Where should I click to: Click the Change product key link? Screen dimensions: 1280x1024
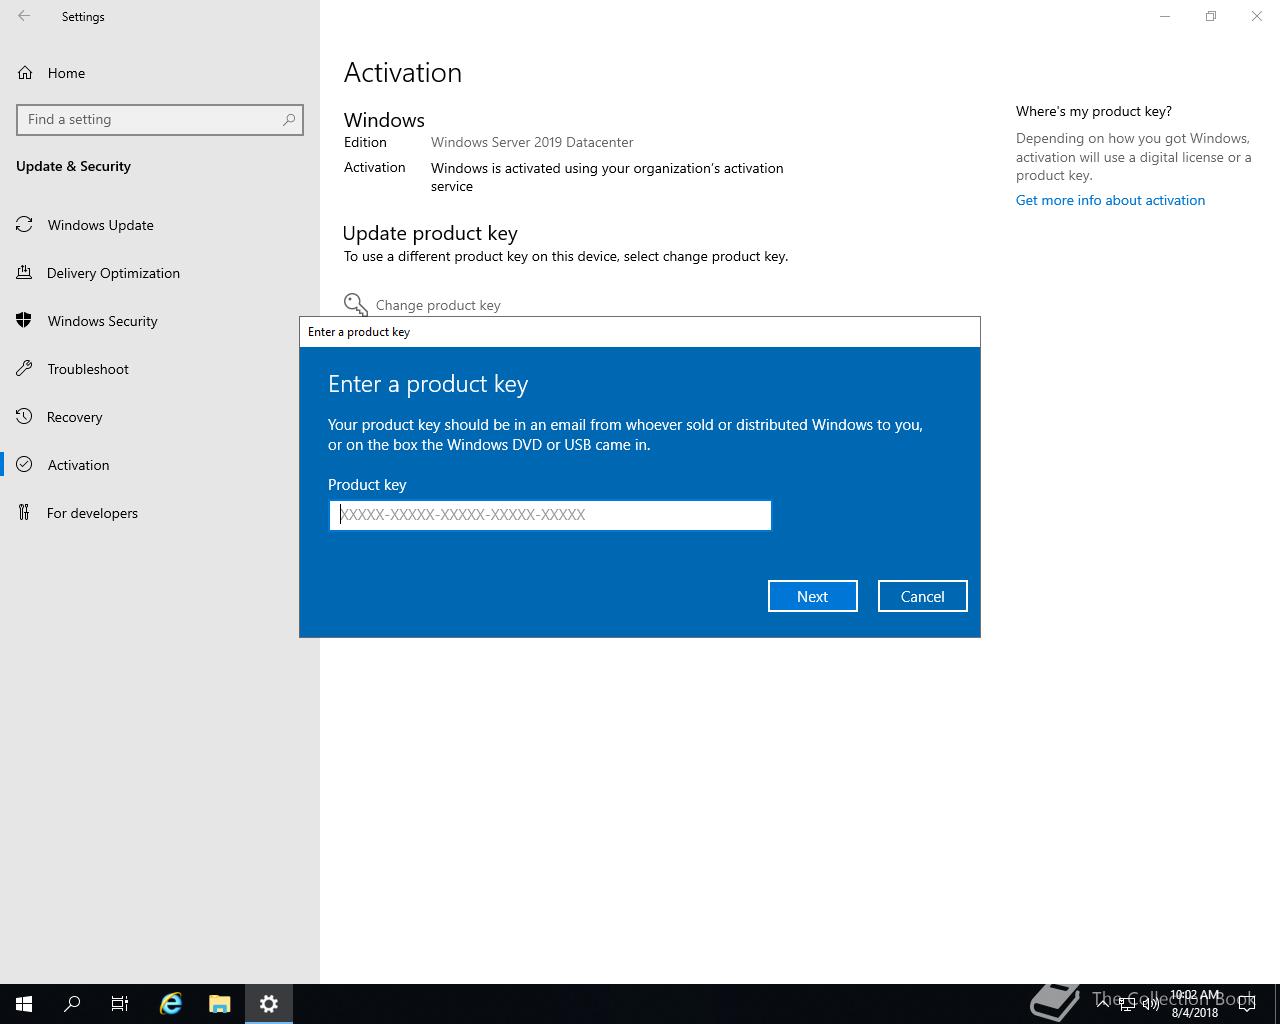438,305
